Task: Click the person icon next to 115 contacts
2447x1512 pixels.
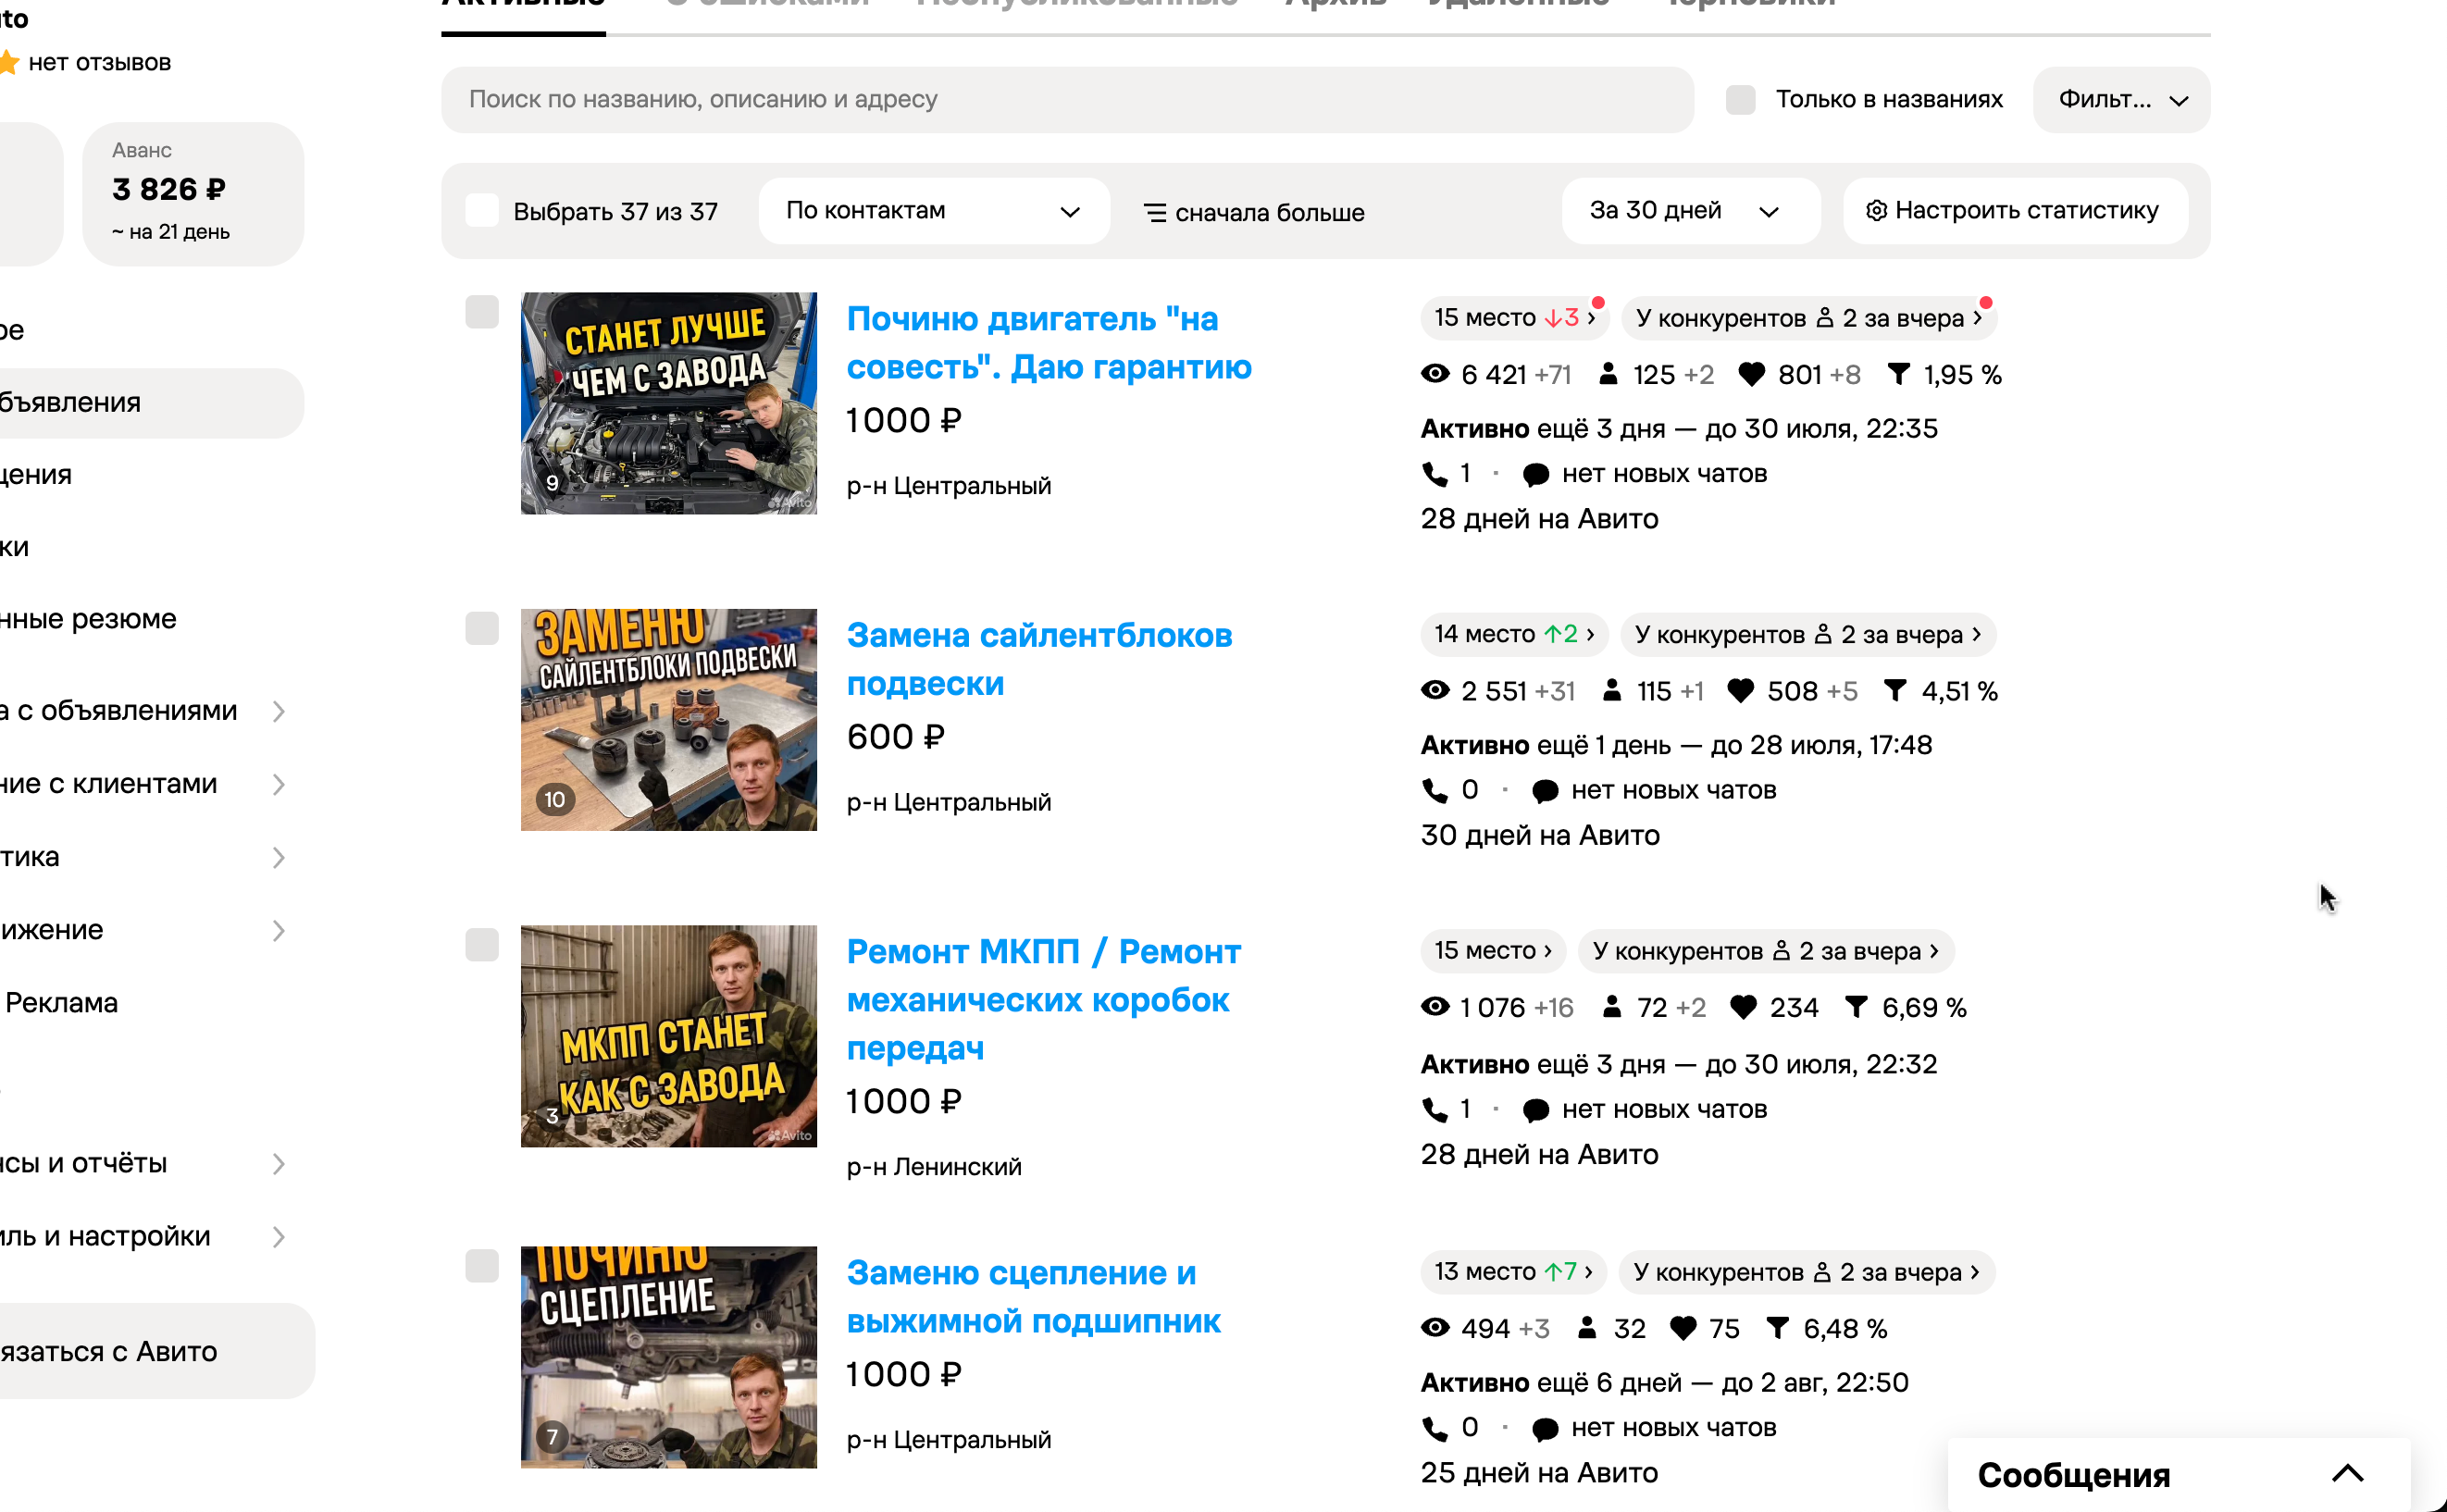Action: [x=1612, y=690]
